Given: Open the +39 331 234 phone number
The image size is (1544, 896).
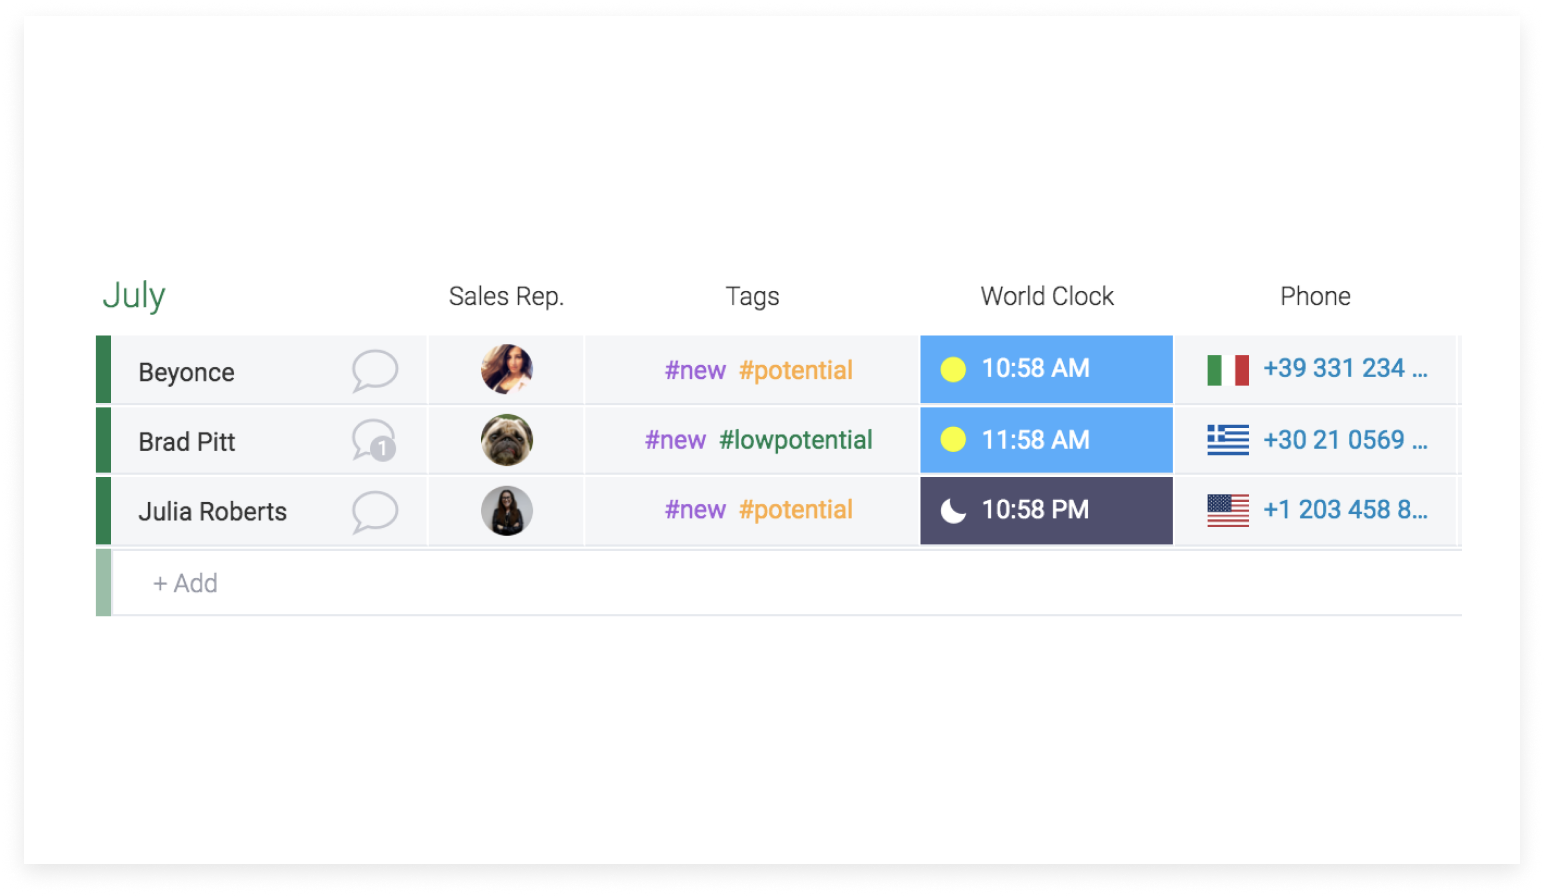Looking at the screenshot, I should tap(1345, 368).
